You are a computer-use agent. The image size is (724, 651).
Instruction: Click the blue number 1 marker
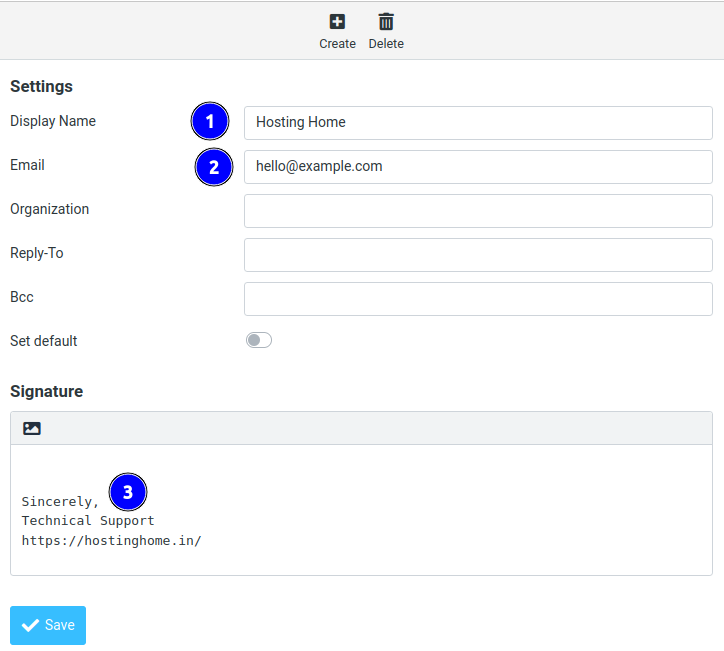[x=210, y=122]
